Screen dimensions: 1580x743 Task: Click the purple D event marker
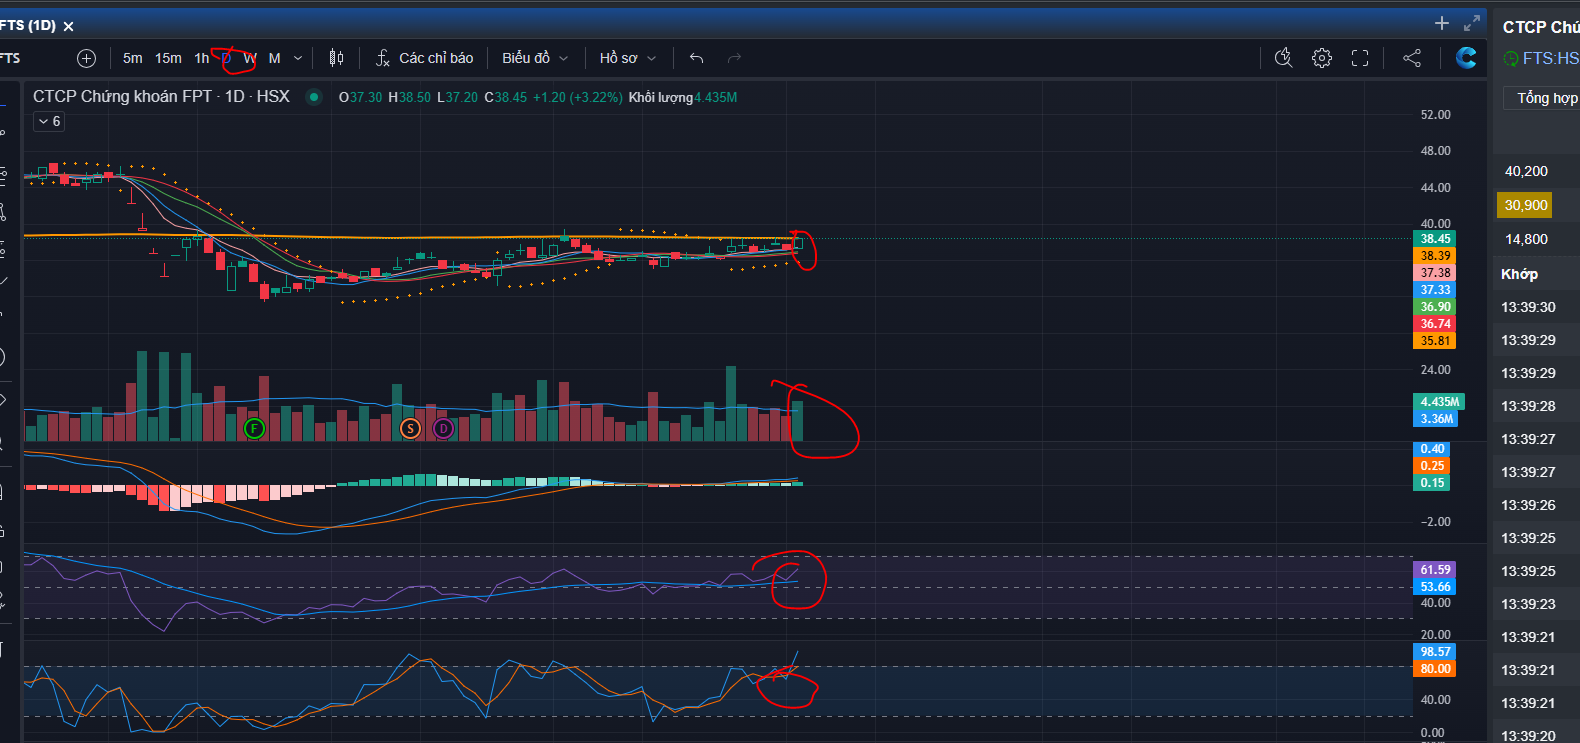(443, 429)
